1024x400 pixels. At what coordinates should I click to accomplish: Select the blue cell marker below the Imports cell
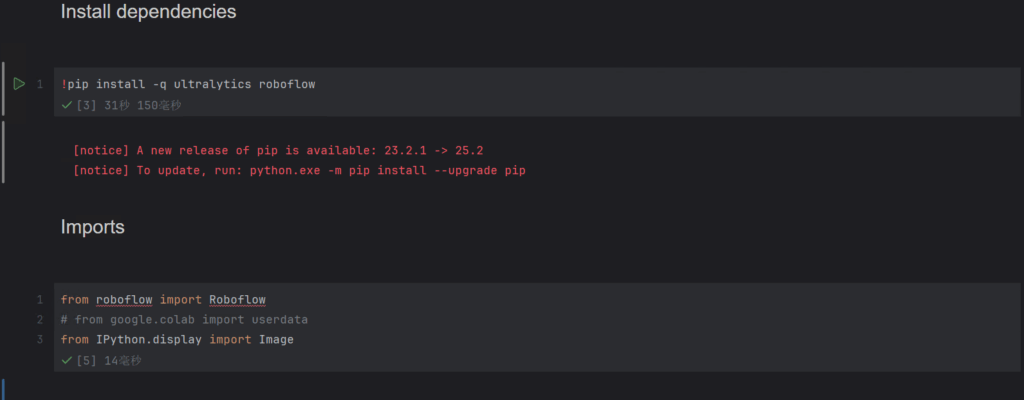[x=3, y=389]
